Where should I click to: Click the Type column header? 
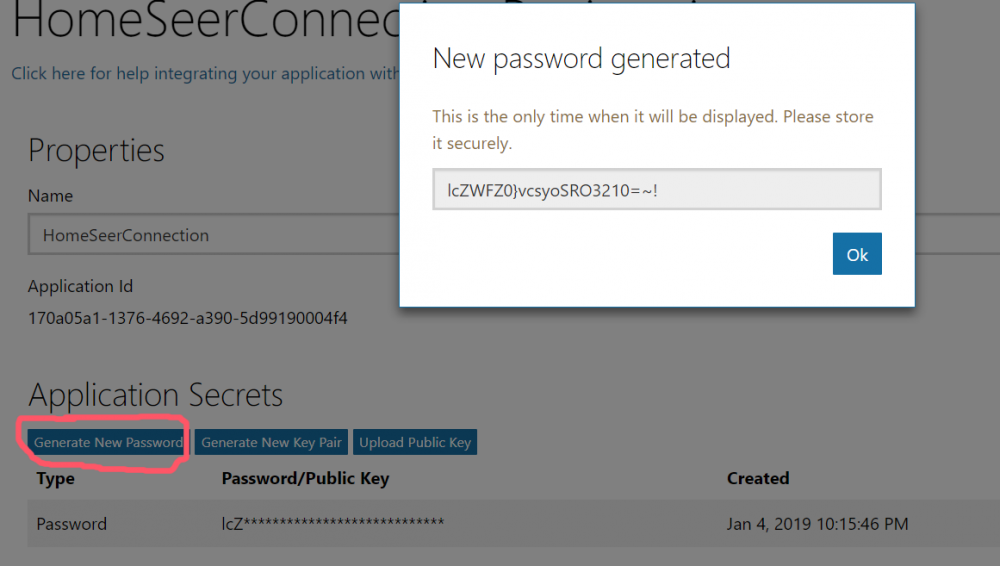coord(57,478)
